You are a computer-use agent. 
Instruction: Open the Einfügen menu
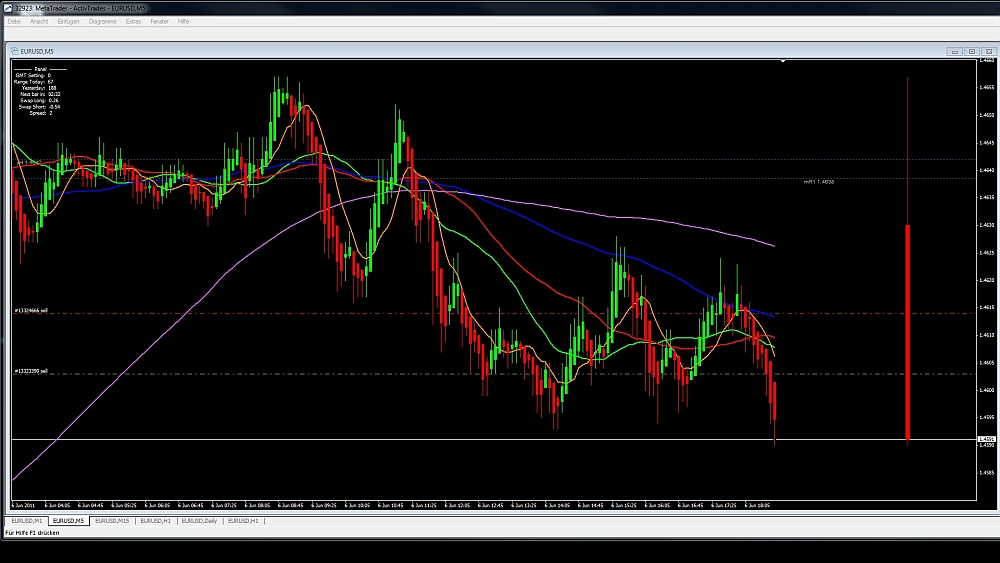(68, 21)
